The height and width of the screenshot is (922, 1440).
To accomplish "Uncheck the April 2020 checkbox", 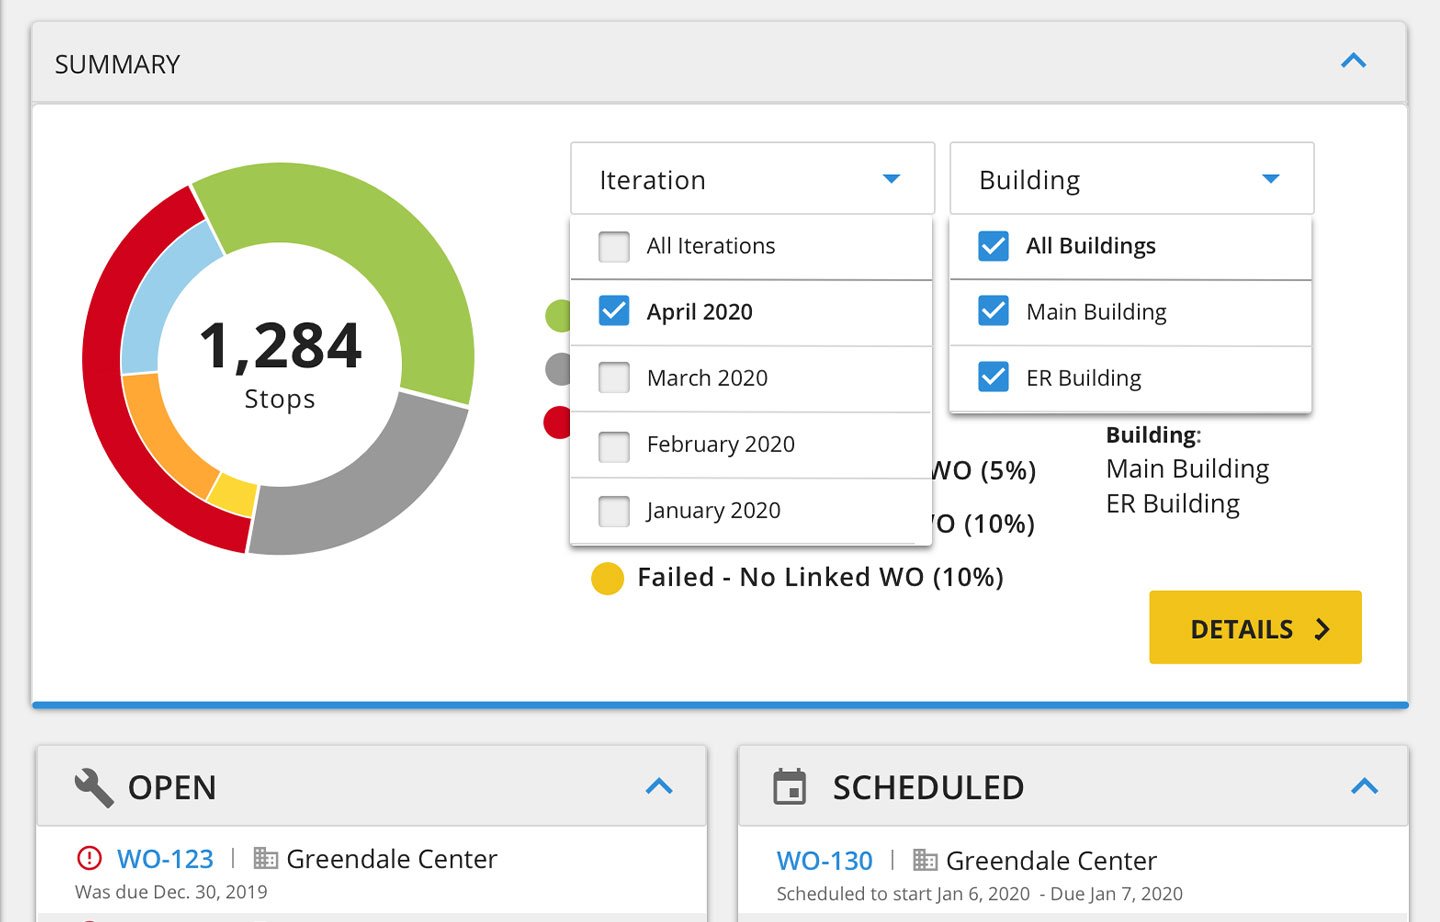I will (x=614, y=312).
